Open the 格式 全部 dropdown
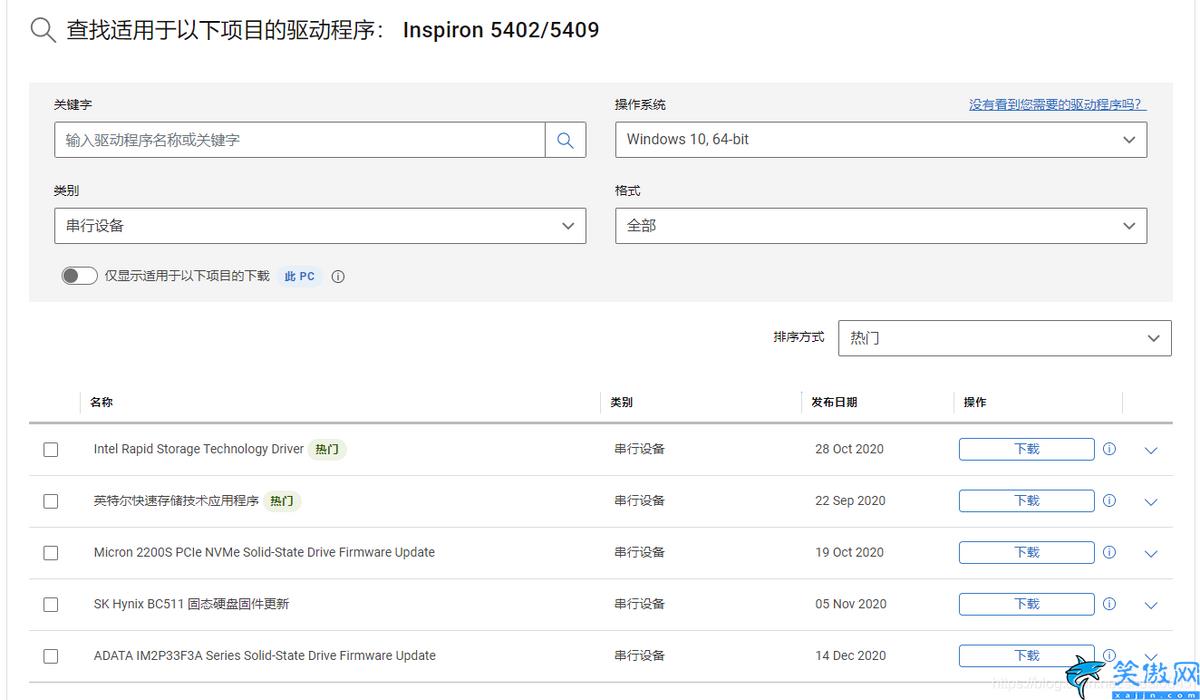Image resolution: width=1200 pixels, height=700 pixels. coord(881,226)
